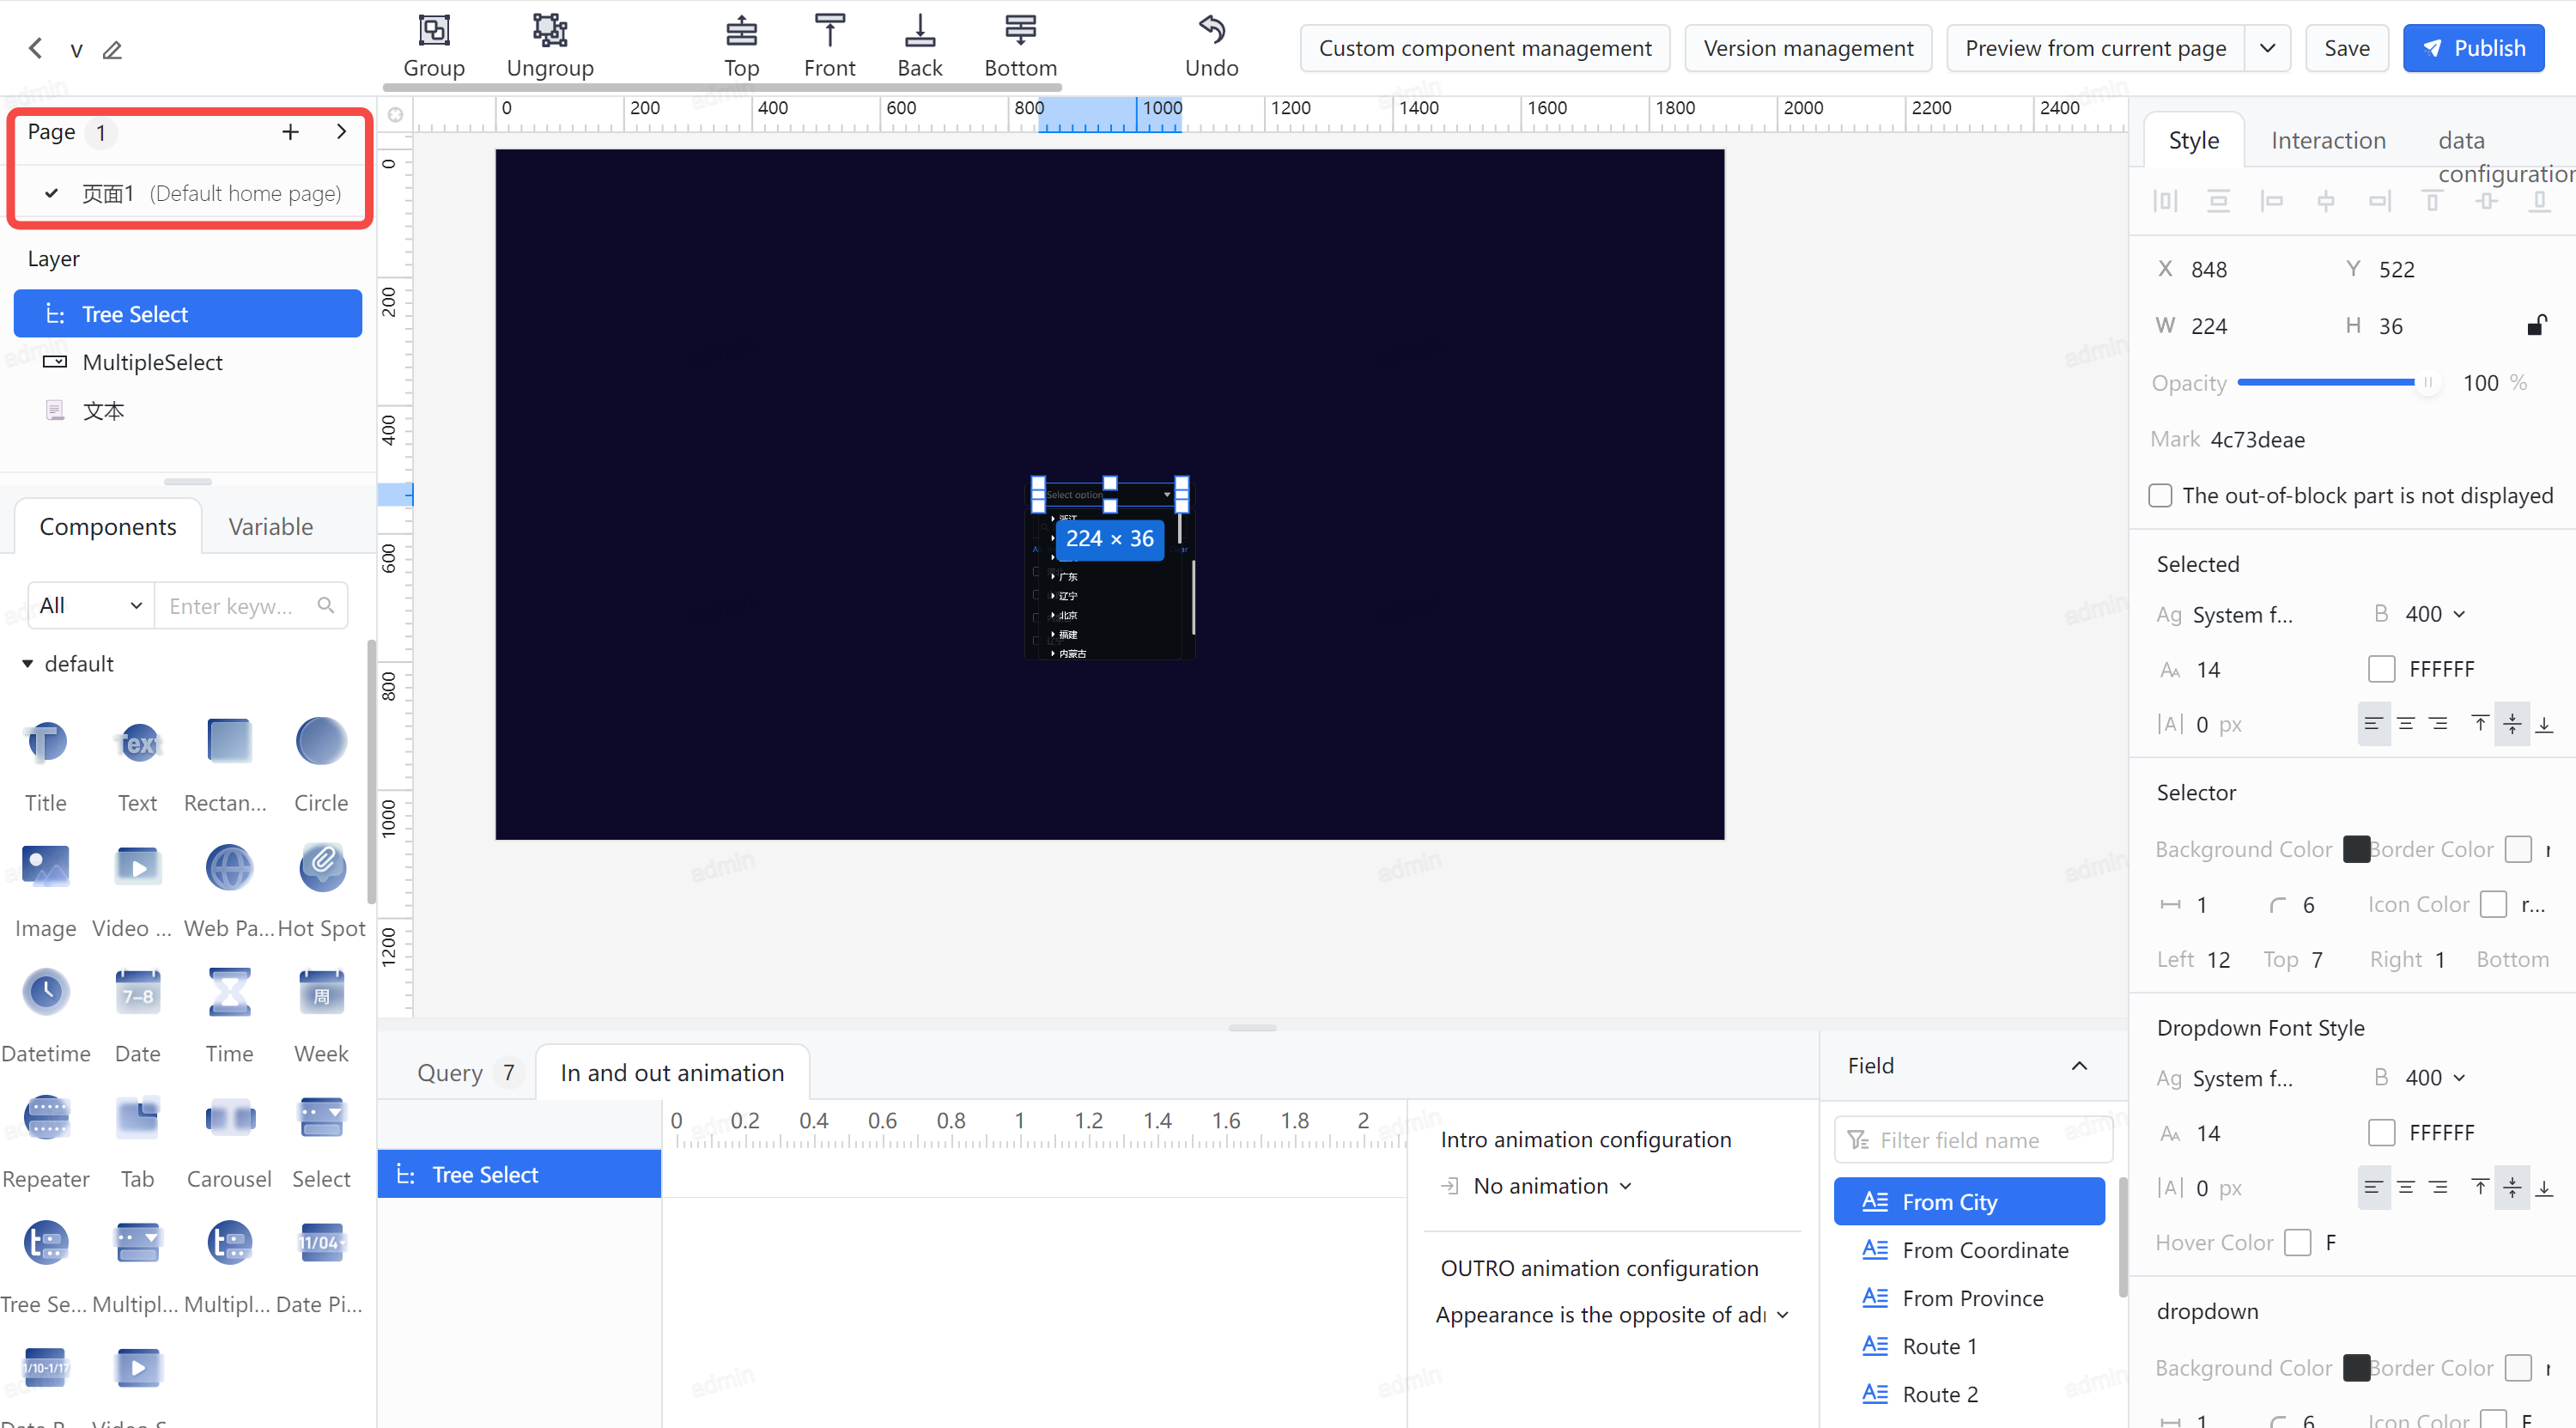Move layer to Top

pyautogui.click(x=741, y=45)
